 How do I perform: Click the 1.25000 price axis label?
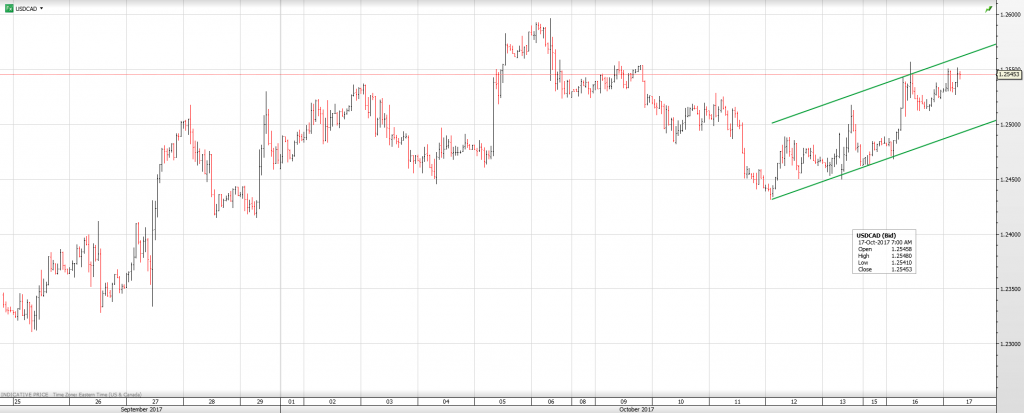pos(1008,124)
